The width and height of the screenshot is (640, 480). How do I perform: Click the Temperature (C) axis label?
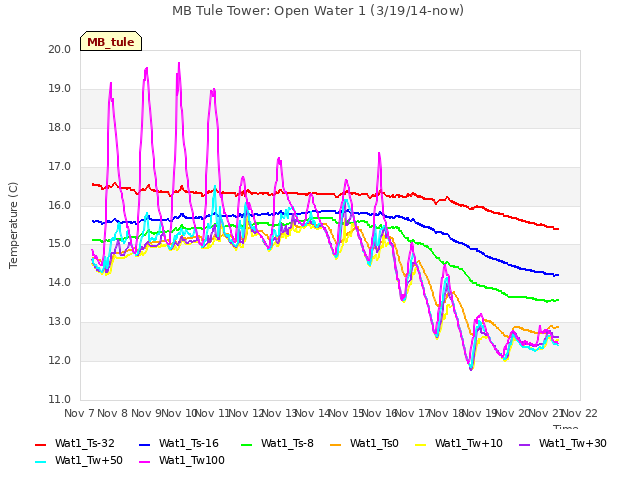tap(13, 225)
